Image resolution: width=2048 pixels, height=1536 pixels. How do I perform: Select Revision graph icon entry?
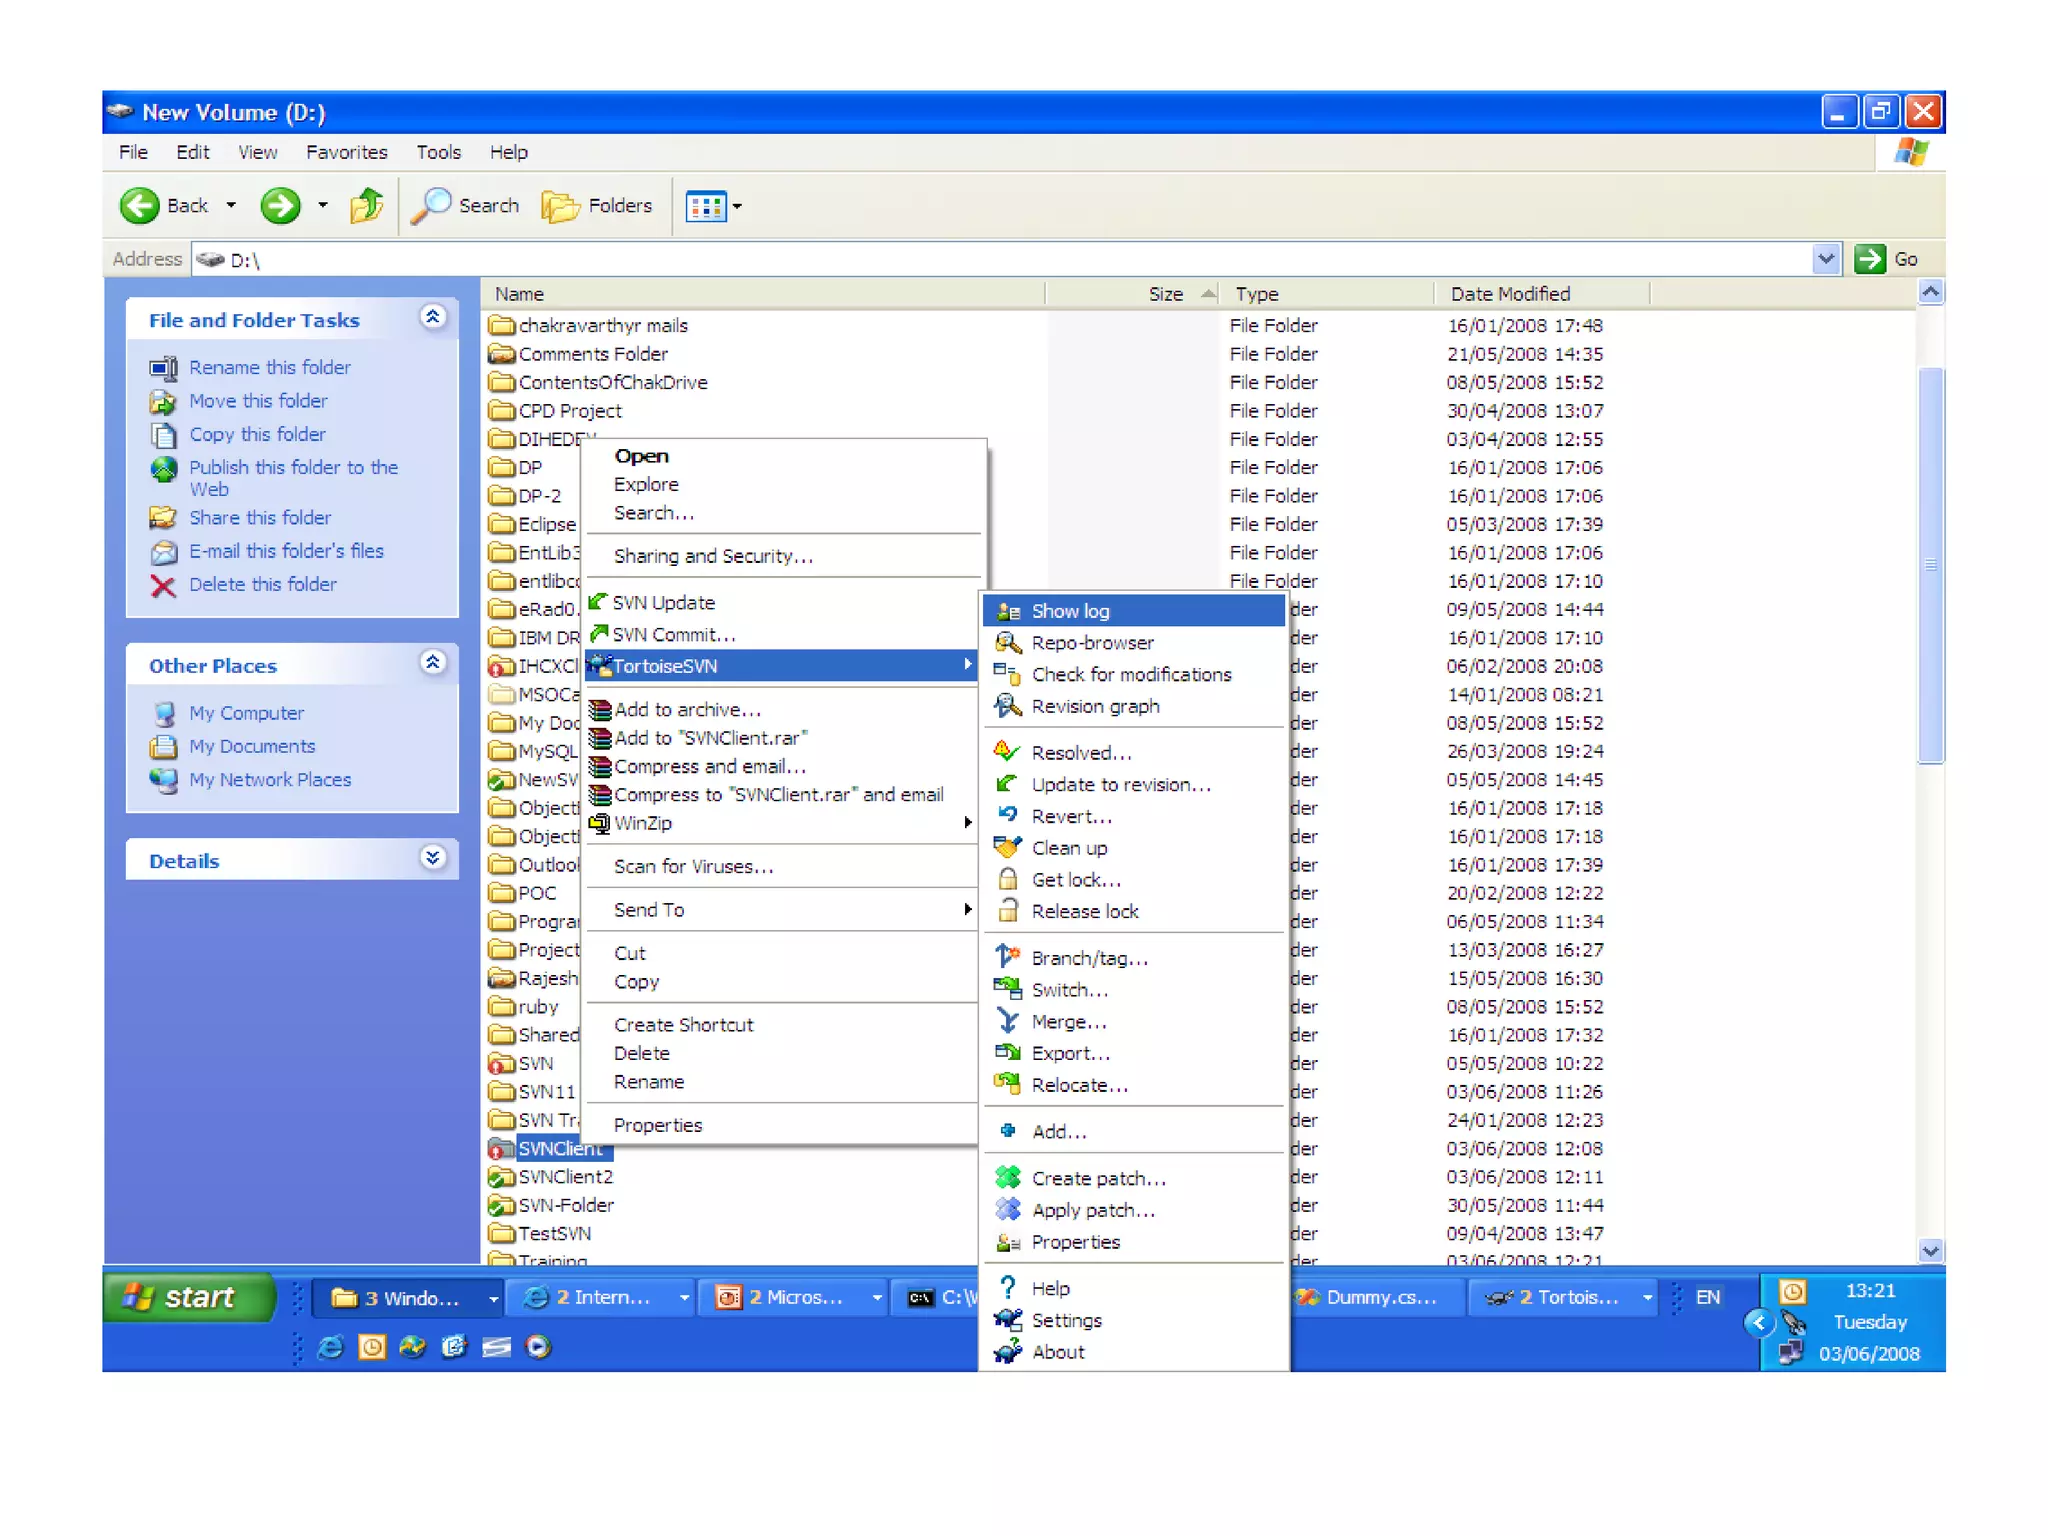(x=1008, y=706)
